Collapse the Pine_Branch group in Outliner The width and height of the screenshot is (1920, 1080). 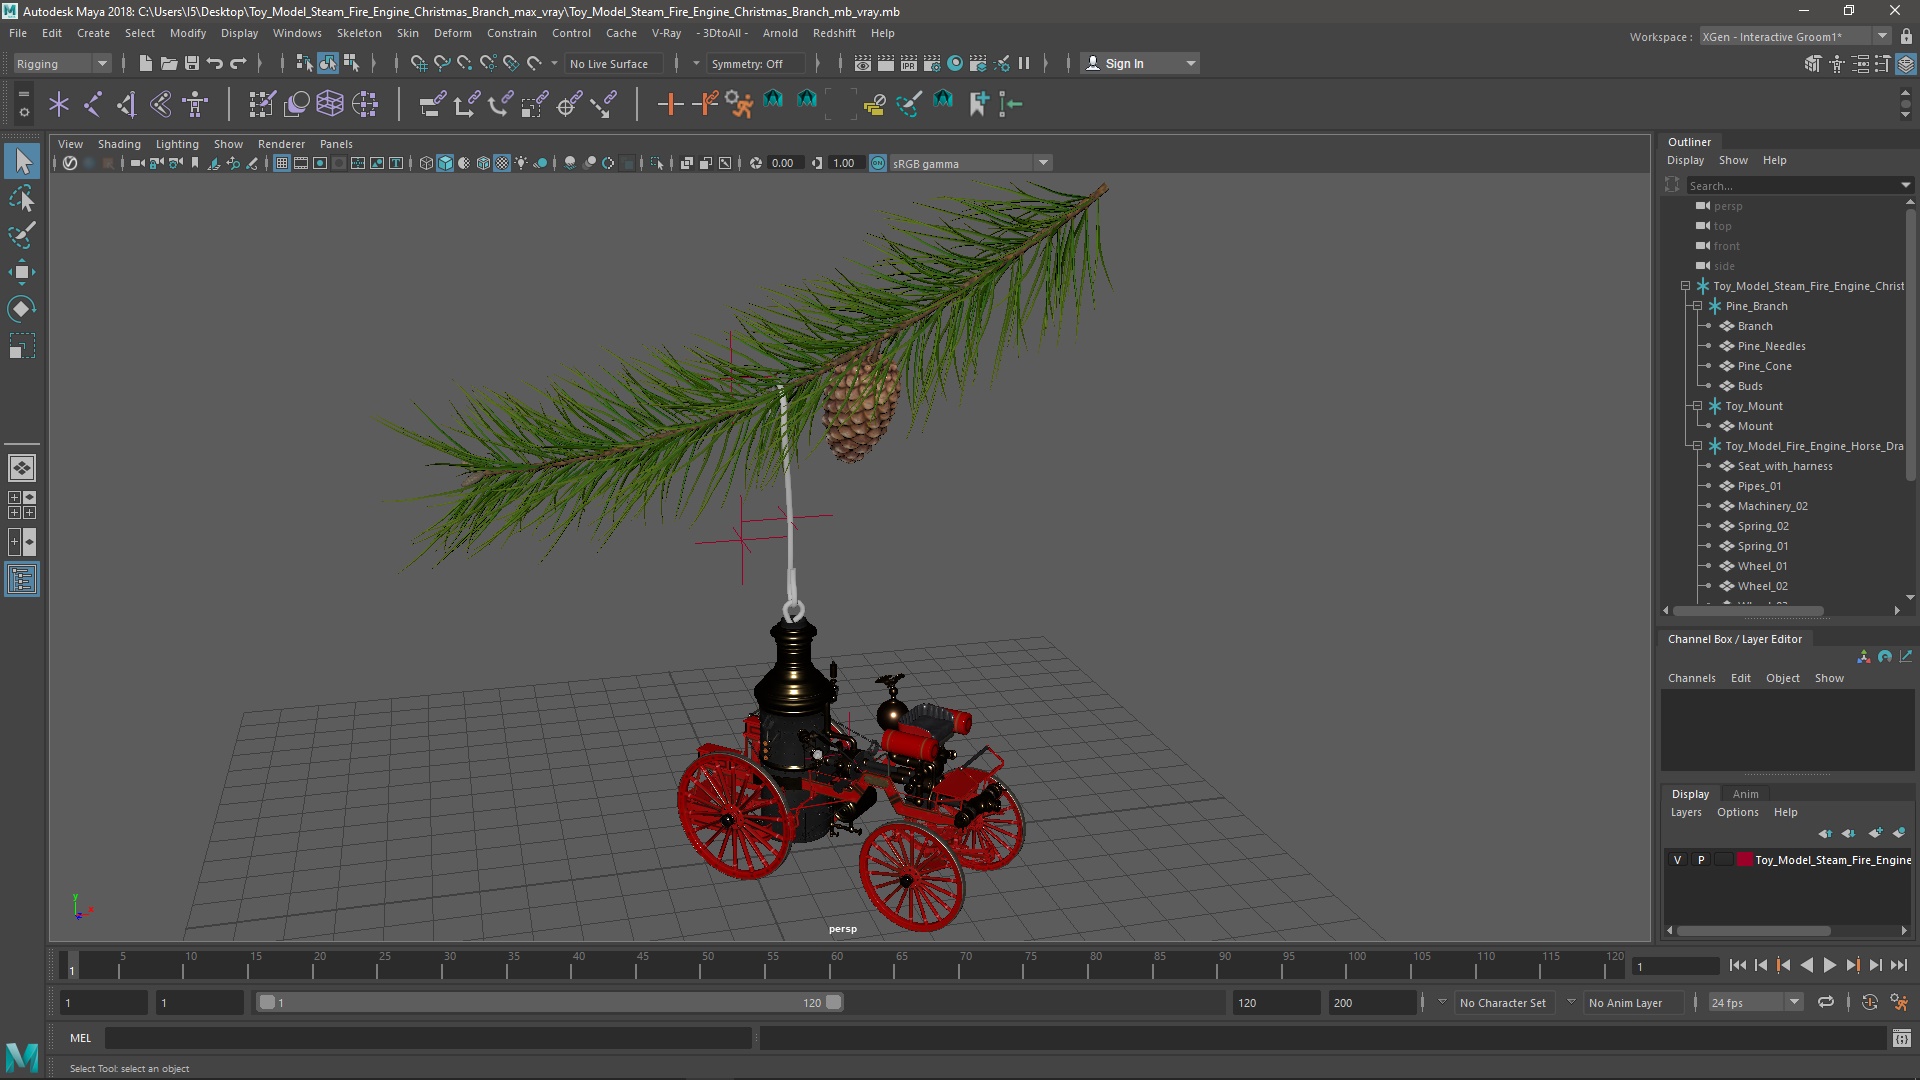tap(1697, 306)
